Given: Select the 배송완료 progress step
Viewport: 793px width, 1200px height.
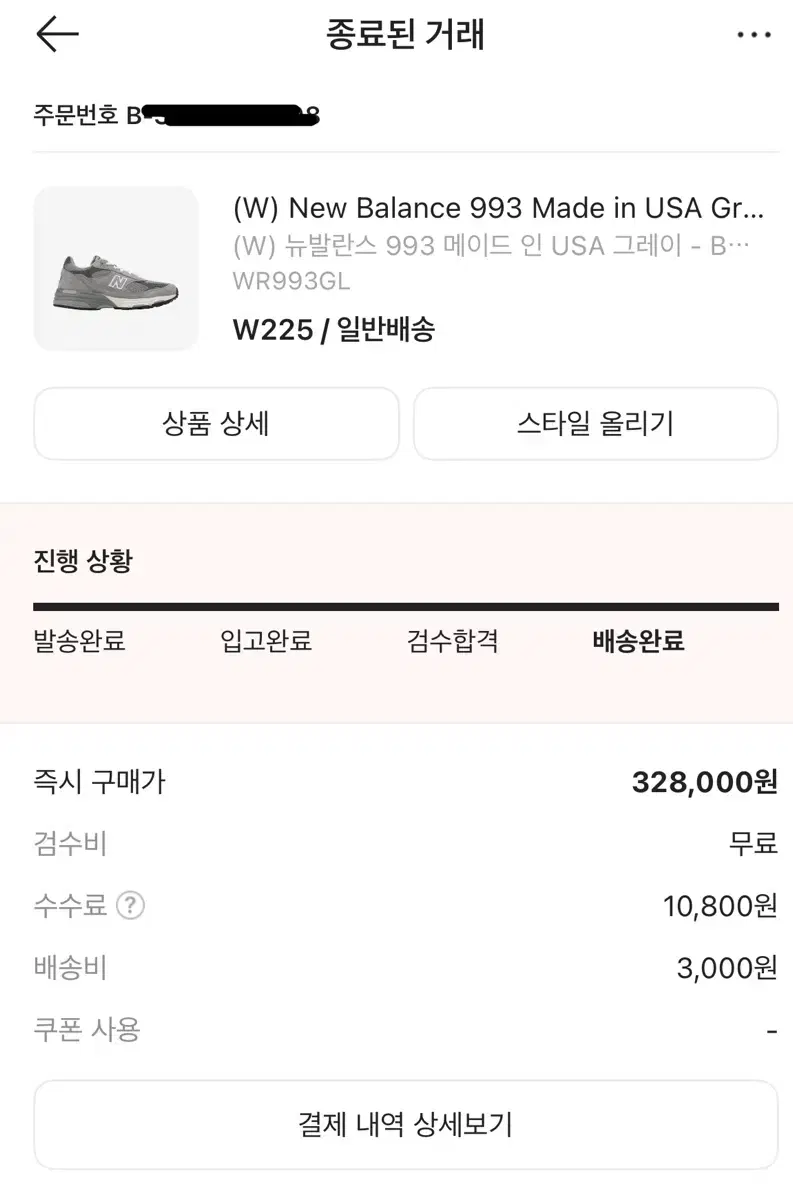Looking at the screenshot, I should click(x=638, y=641).
